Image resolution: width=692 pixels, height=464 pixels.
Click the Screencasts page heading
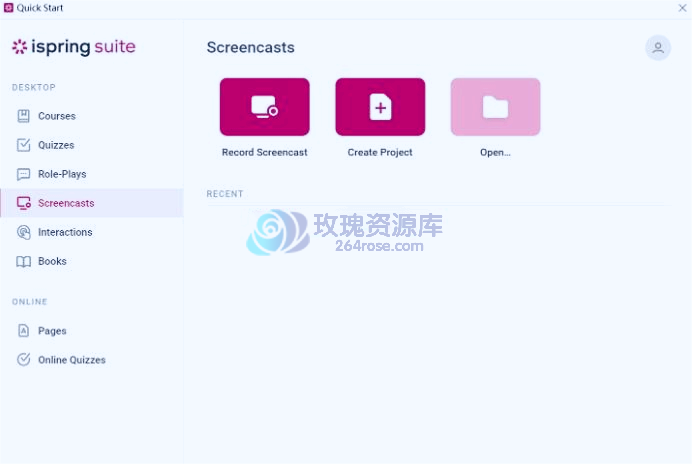point(251,47)
